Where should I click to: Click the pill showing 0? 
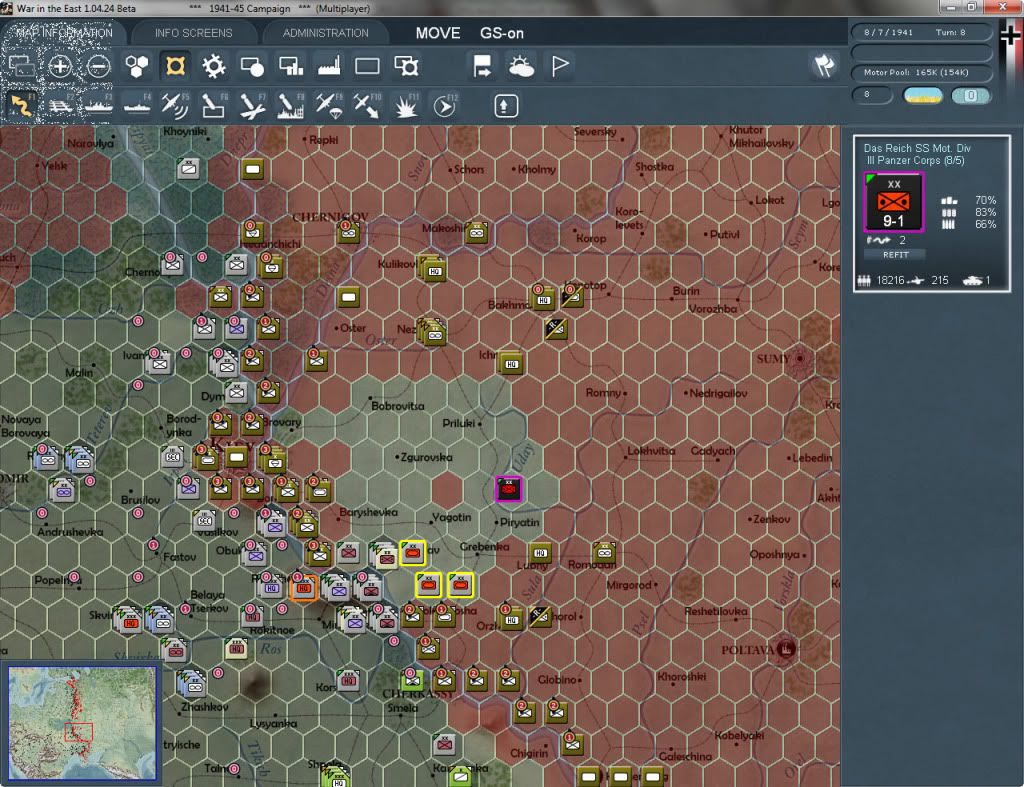[970, 95]
